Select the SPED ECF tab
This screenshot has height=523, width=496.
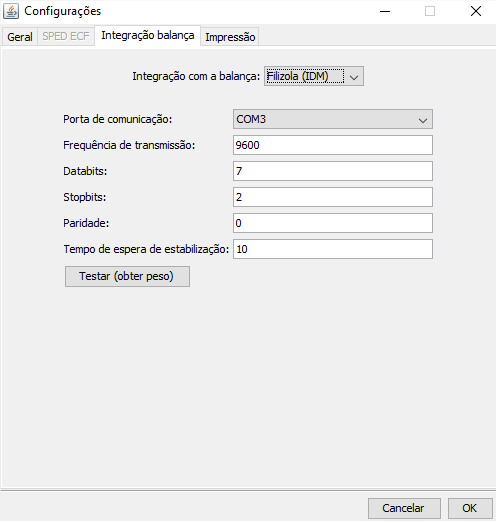(66, 36)
